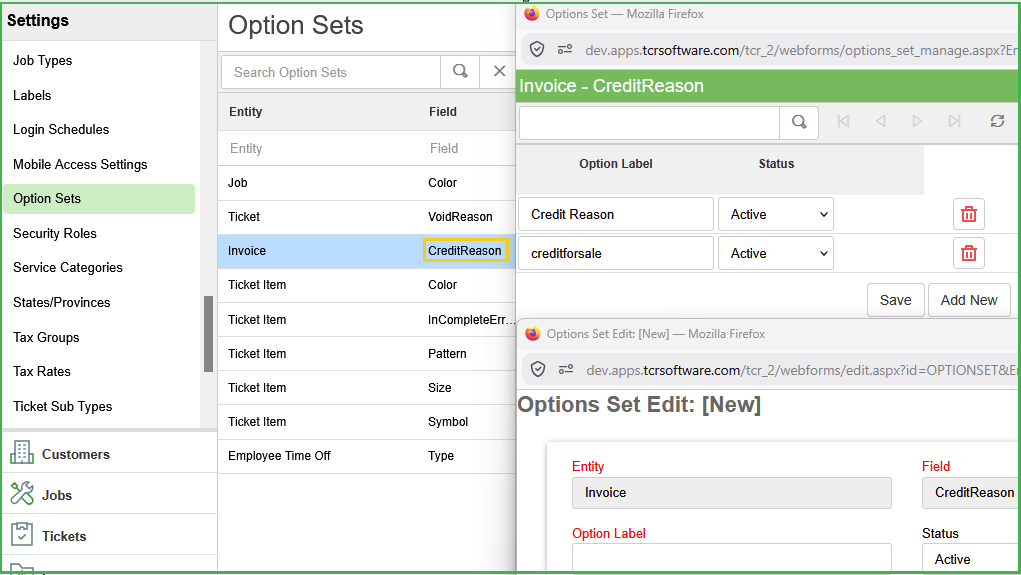
Task: Click the Jobs tools icon
Action: pyautogui.click(x=21, y=494)
